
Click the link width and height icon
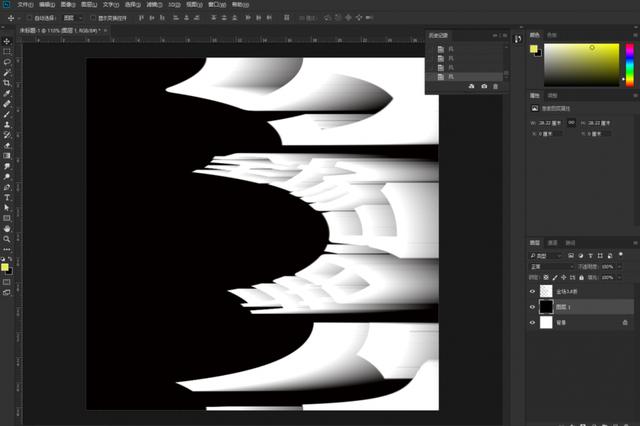pyautogui.click(x=571, y=121)
